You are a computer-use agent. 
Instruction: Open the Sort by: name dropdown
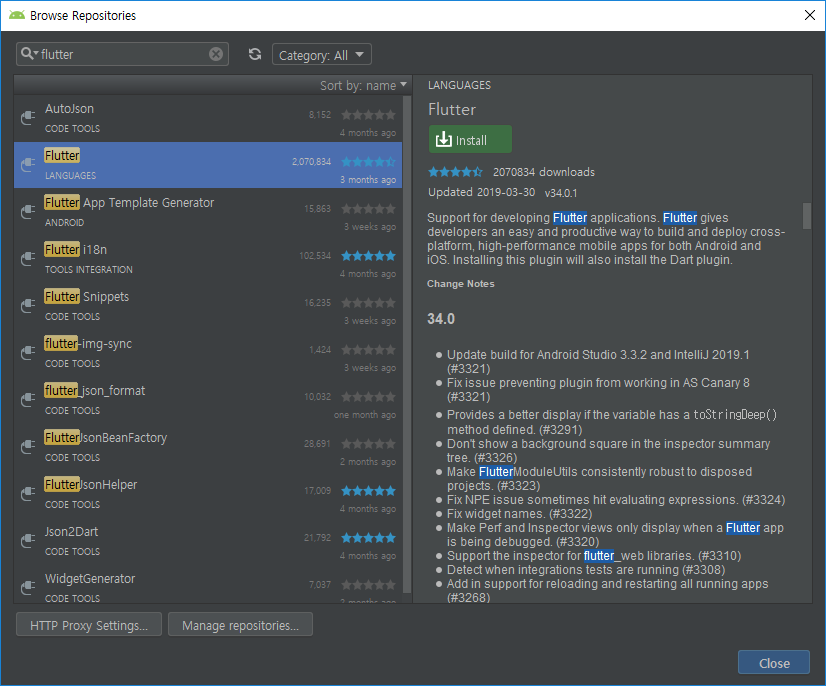coord(363,85)
